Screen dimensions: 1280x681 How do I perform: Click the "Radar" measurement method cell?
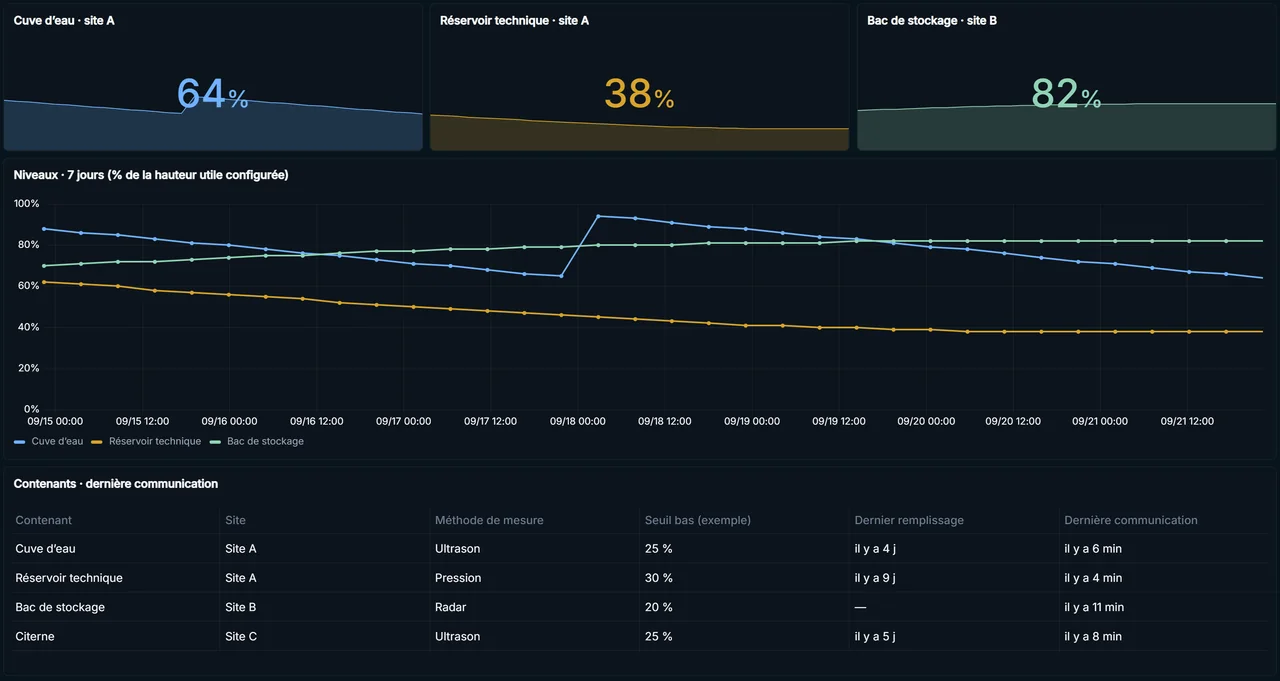pyautogui.click(x=451, y=607)
